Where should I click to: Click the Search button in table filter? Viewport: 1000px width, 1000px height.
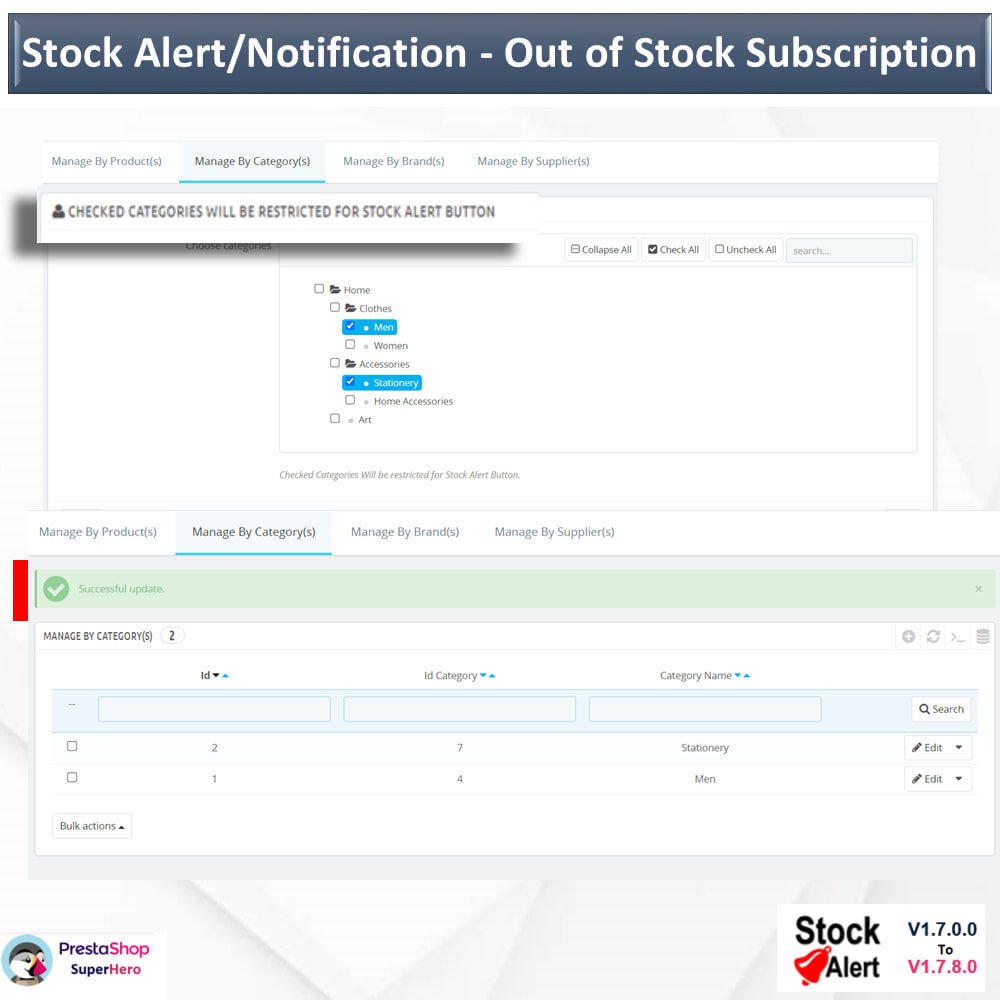coord(941,709)
